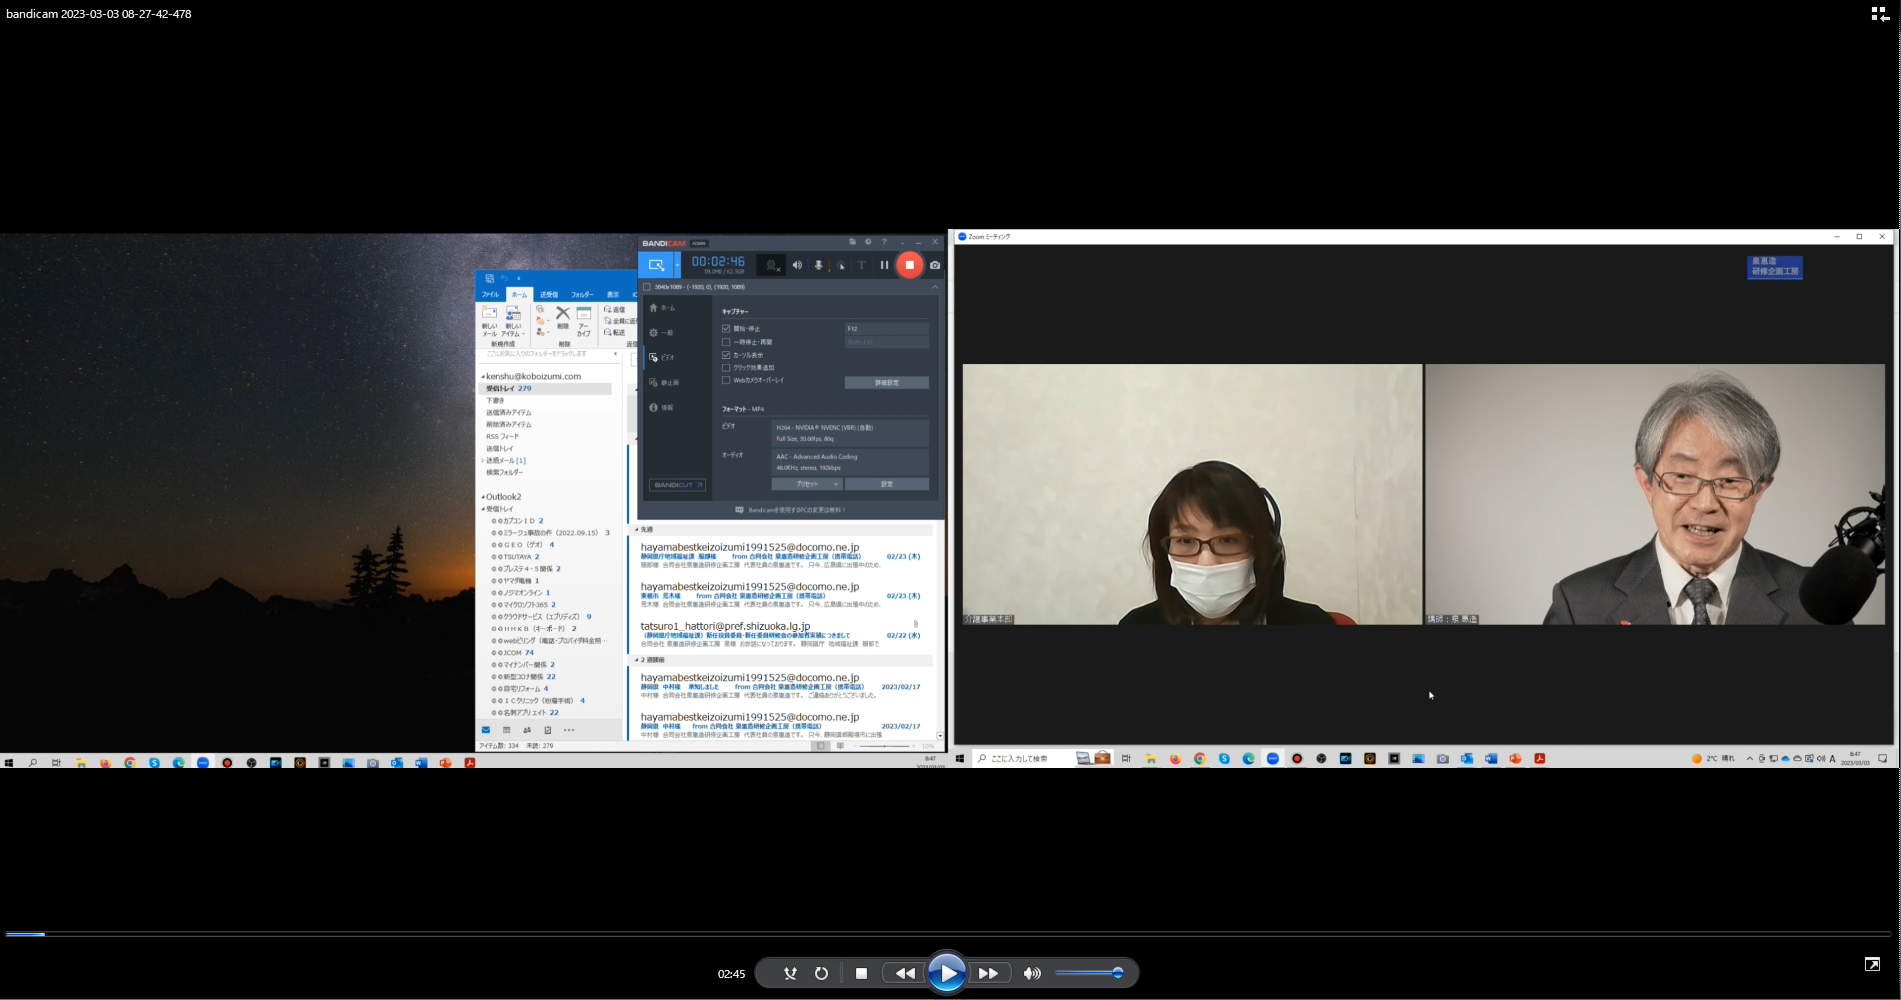The image size is (1901, 1000).
Task: Collapse the last-week message group header
Action: (x=636, y=530)
